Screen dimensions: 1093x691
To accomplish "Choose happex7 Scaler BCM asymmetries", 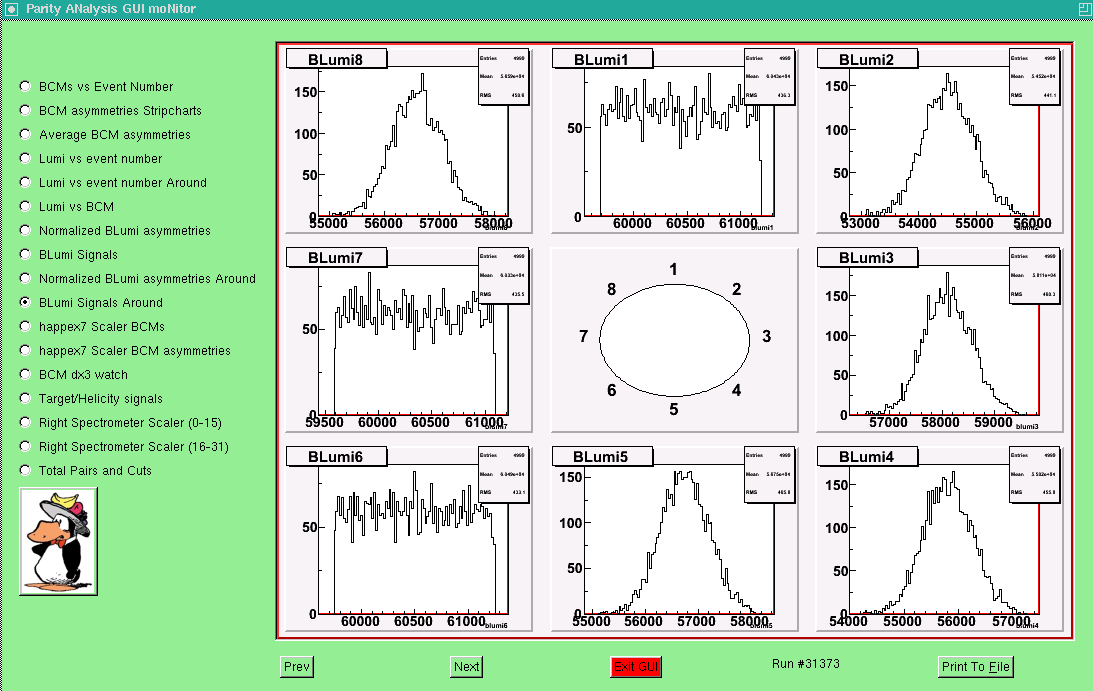I will (26, 350).
